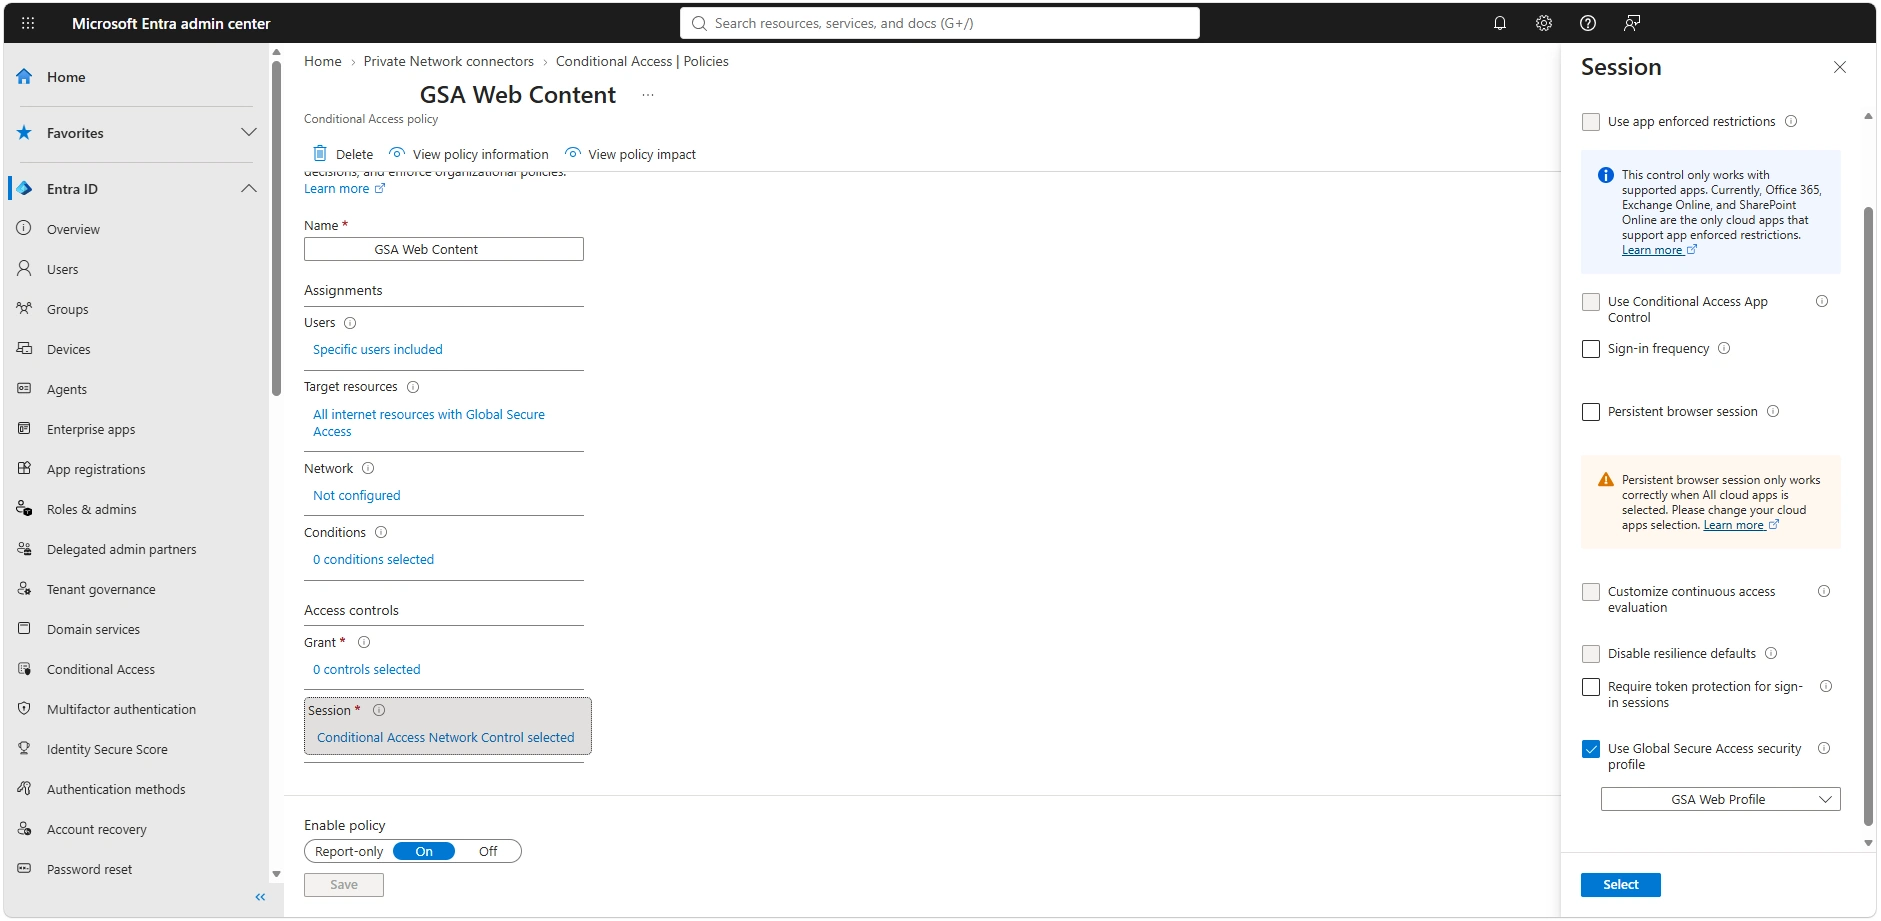Click the Enterprise apps icon
The width and height of the screenshot is (1881, 921).
click(25, 429)
